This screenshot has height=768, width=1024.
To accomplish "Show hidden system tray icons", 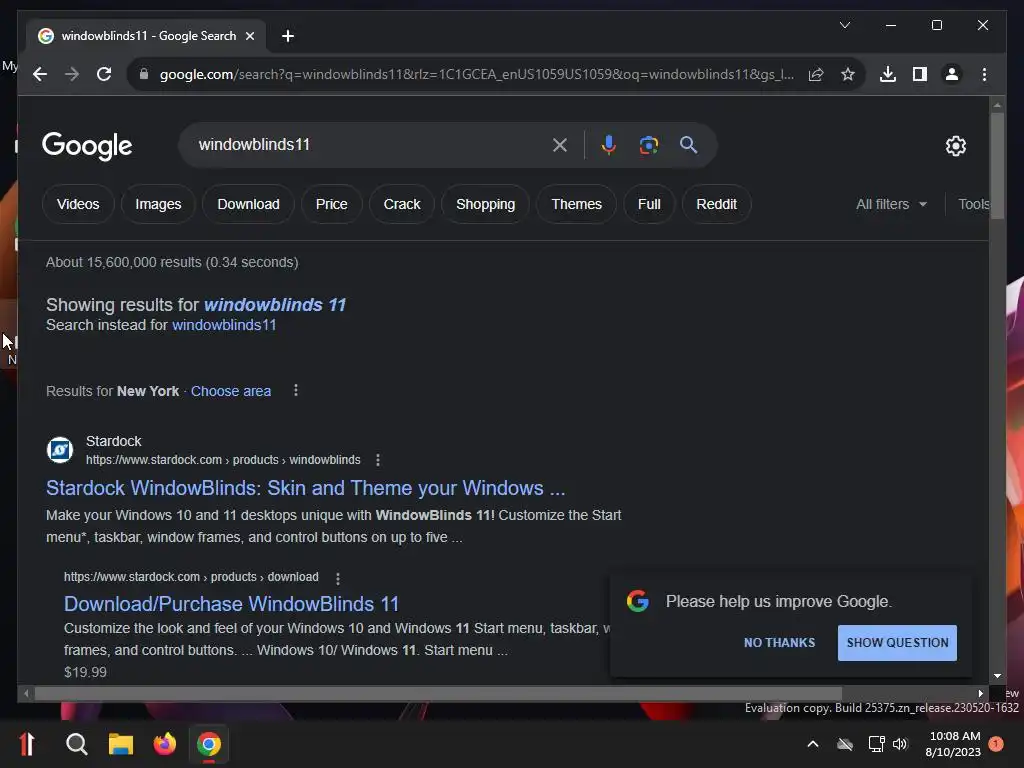I will [813, 744].
